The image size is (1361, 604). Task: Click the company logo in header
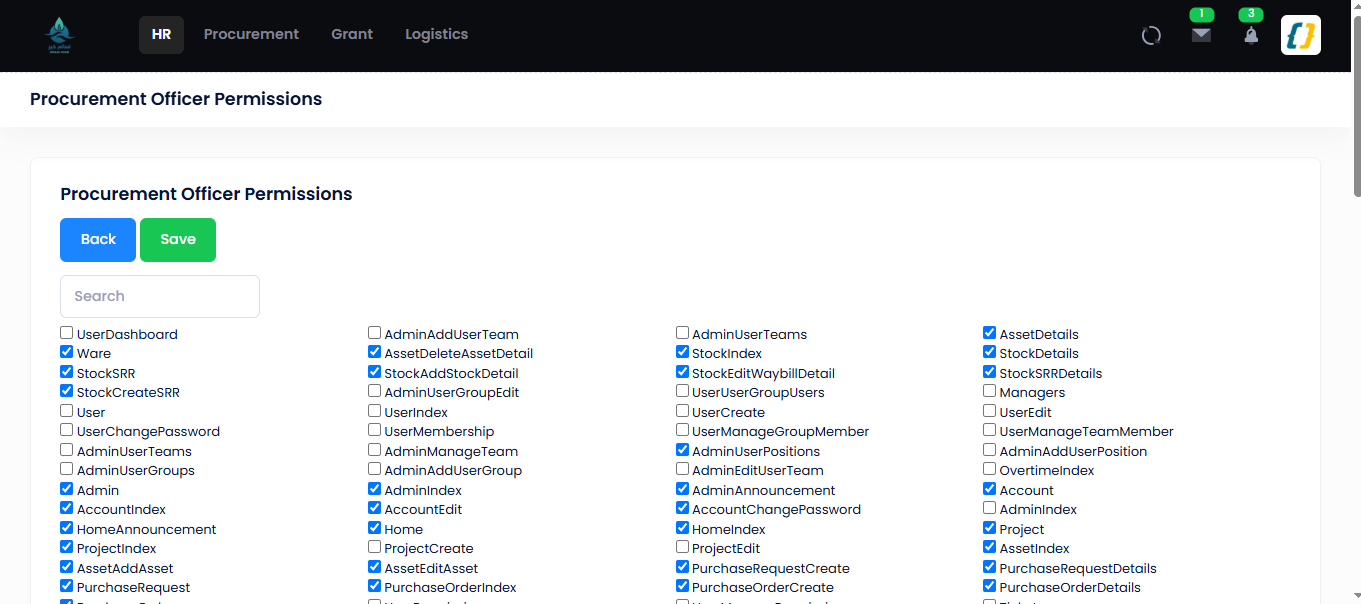(60, 35)
